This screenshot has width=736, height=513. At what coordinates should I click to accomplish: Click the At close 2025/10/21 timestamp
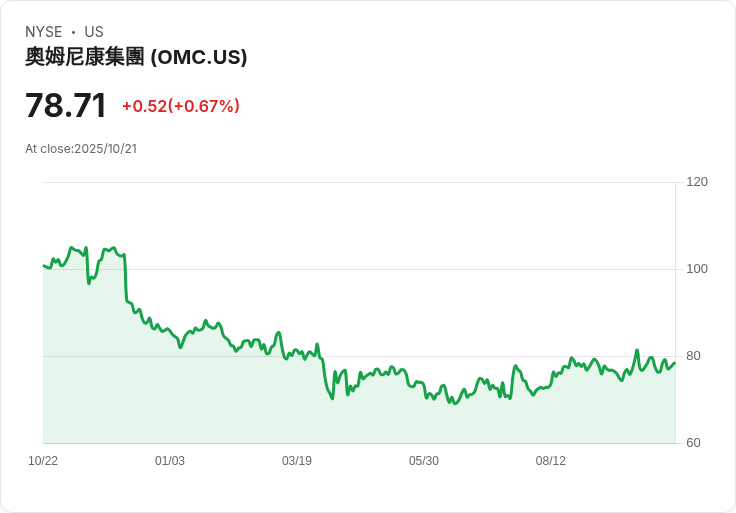coord(81,149)
